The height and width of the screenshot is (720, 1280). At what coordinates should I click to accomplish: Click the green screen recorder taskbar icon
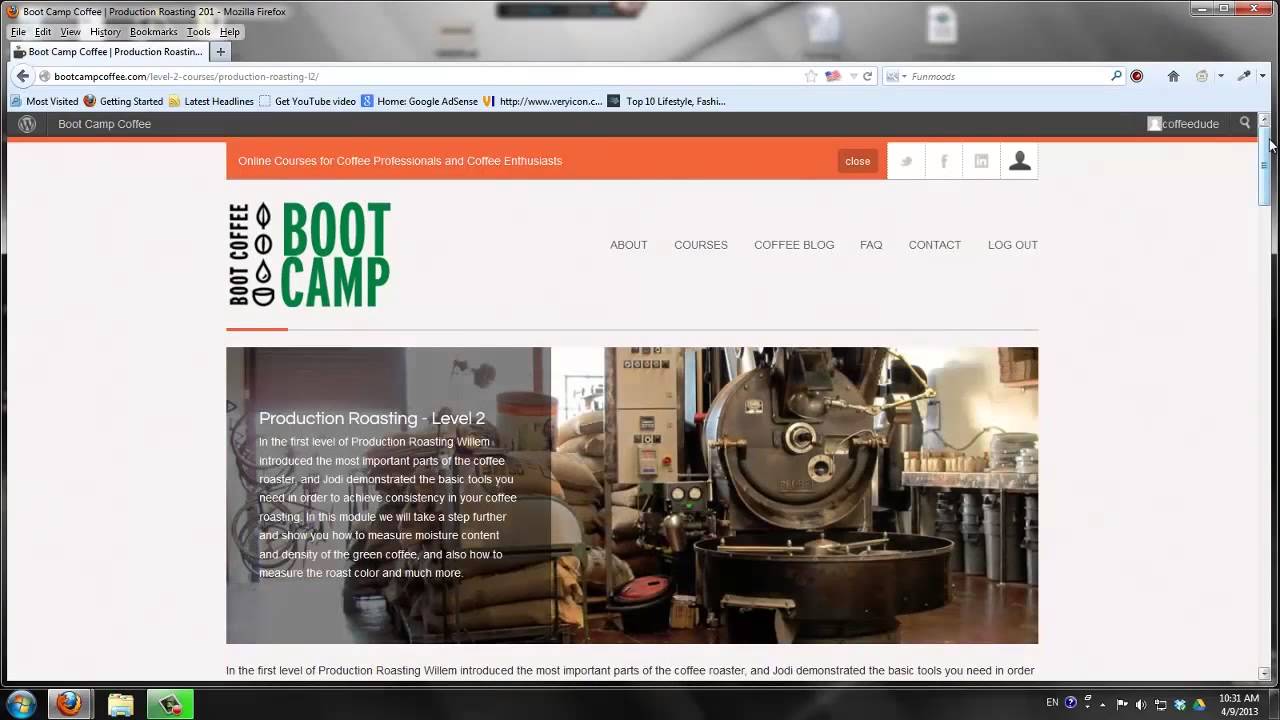[170, 704]
